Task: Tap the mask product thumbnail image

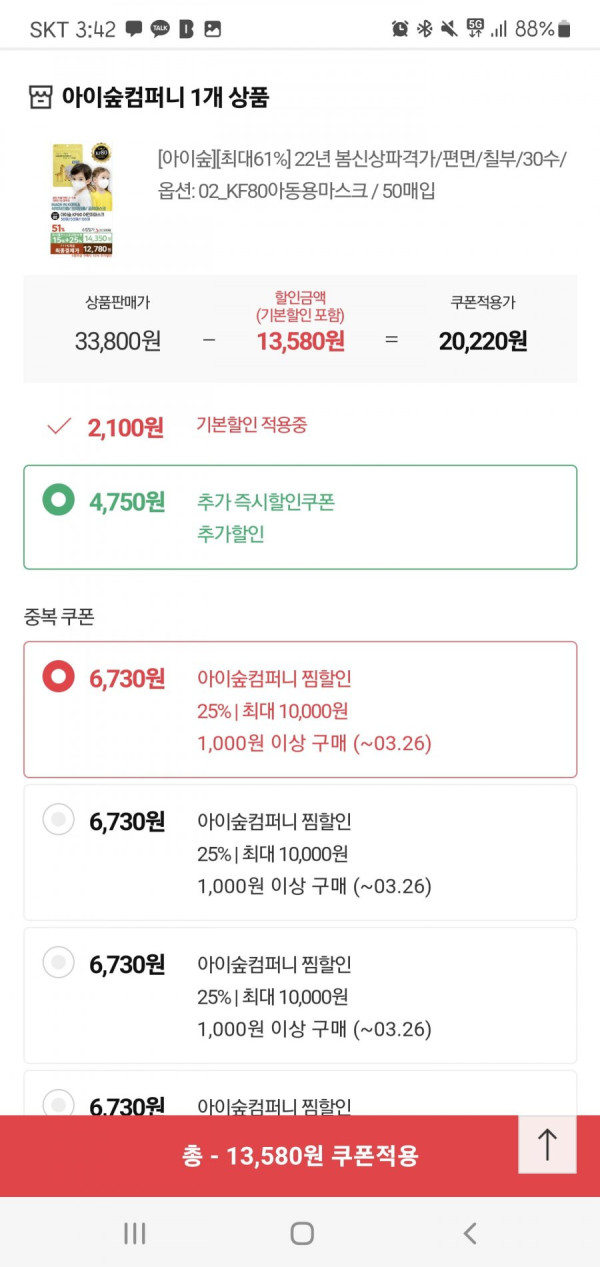Action: point(82,200)
